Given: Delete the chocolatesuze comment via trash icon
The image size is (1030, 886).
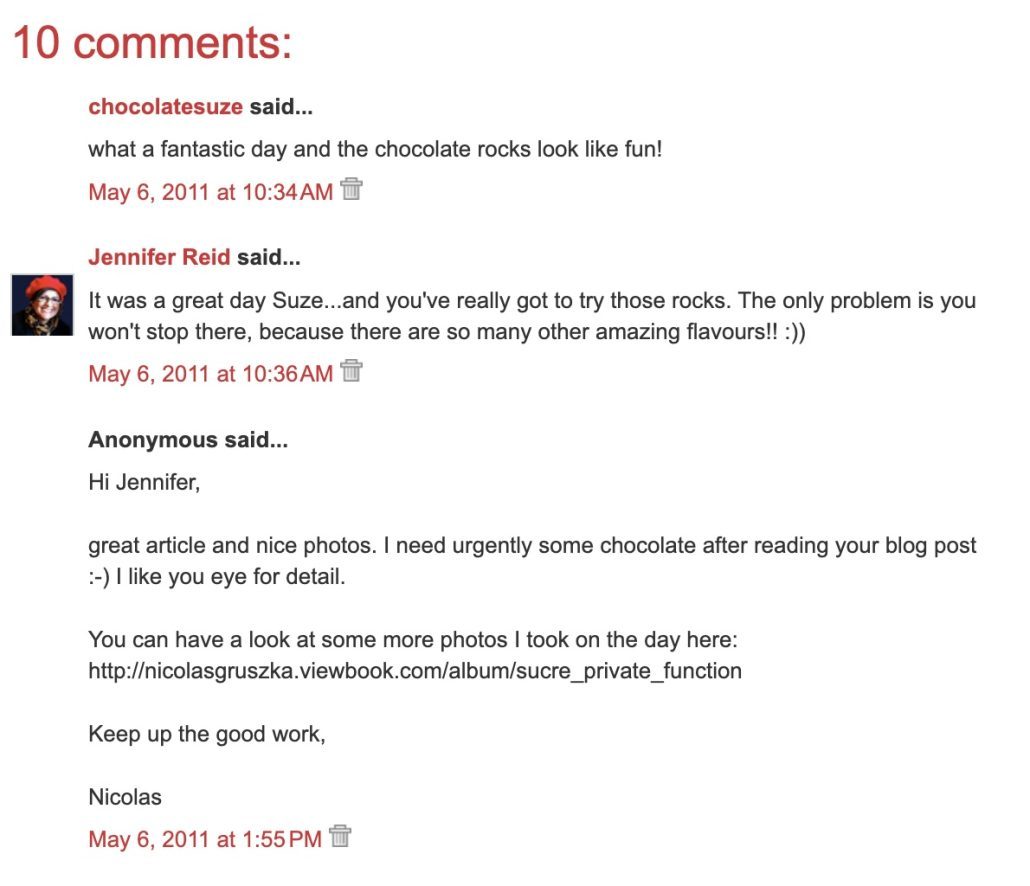Looking at the screenshot, I should click(351, 189).
